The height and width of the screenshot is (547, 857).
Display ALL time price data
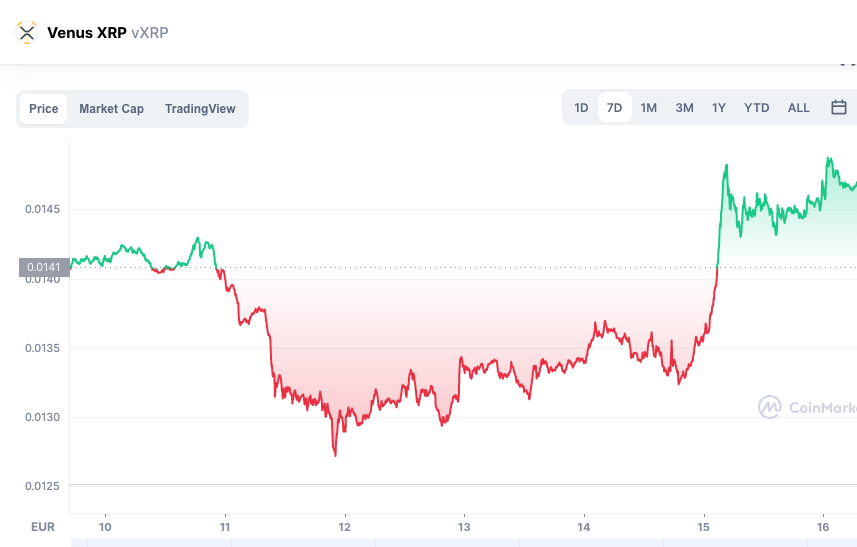point(798,108)
